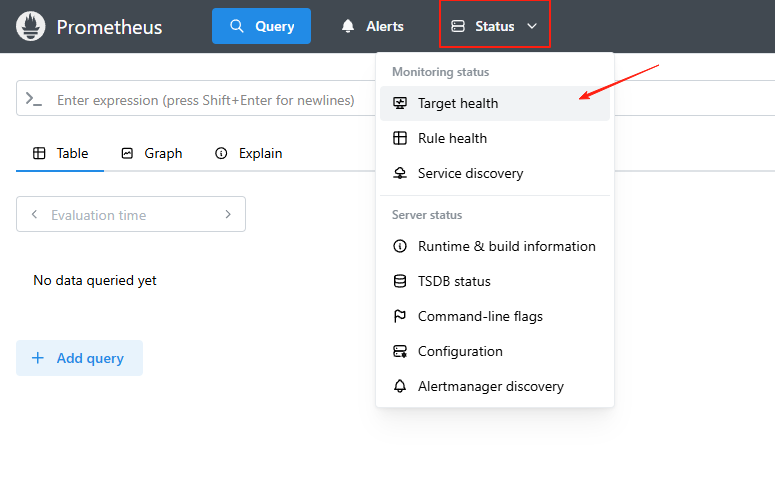Click the magnifier icon in Query button

pyautogui.click(x=237, y=26)
